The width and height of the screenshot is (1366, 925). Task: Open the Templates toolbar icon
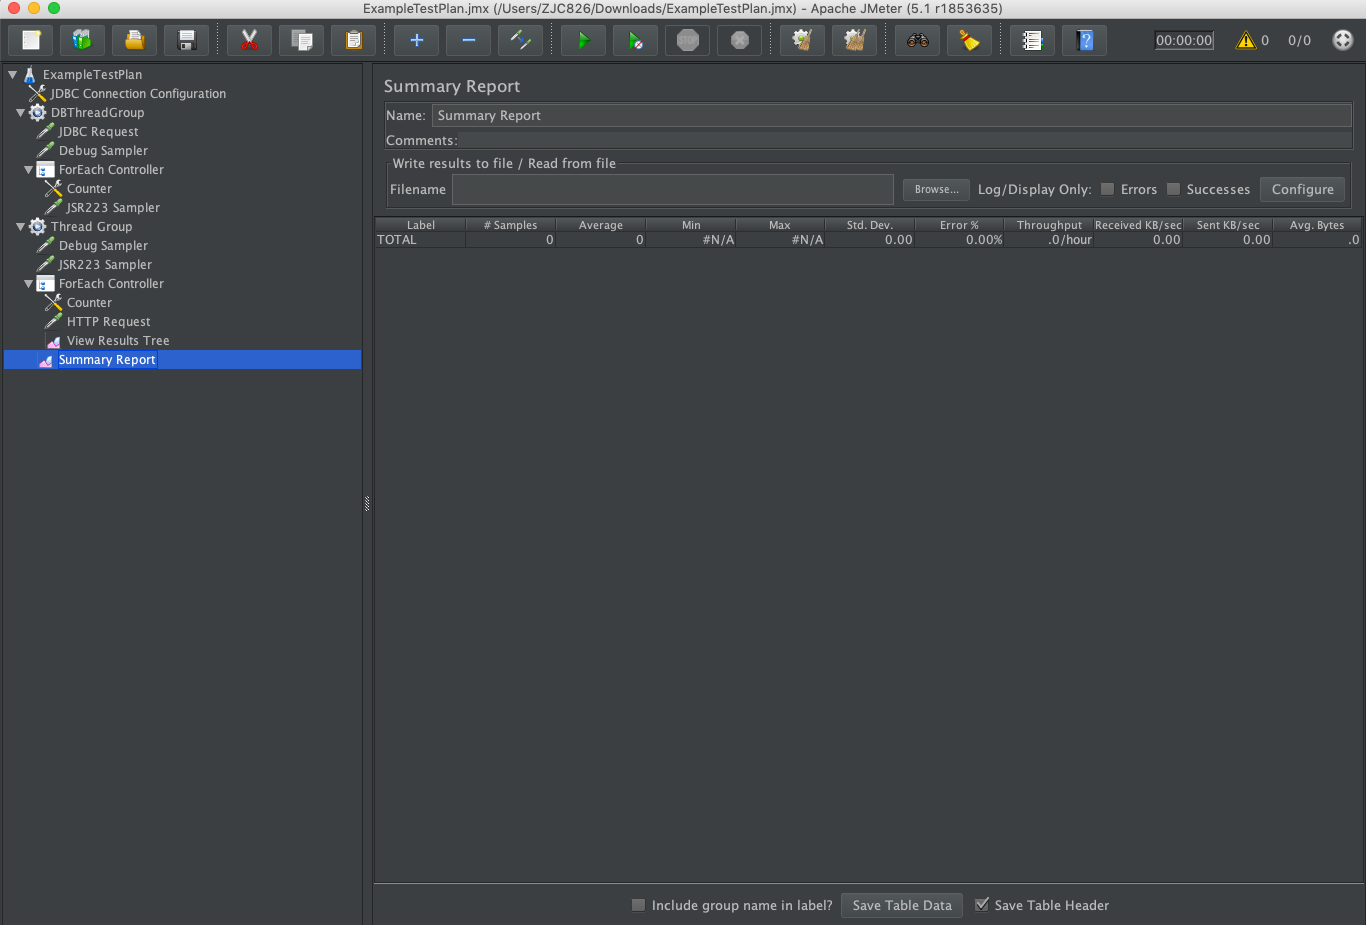pos(82,40)
